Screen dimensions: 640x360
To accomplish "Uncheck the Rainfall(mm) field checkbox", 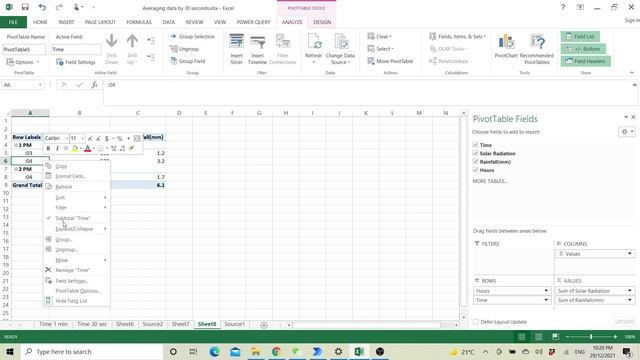I will coord(476,162).
